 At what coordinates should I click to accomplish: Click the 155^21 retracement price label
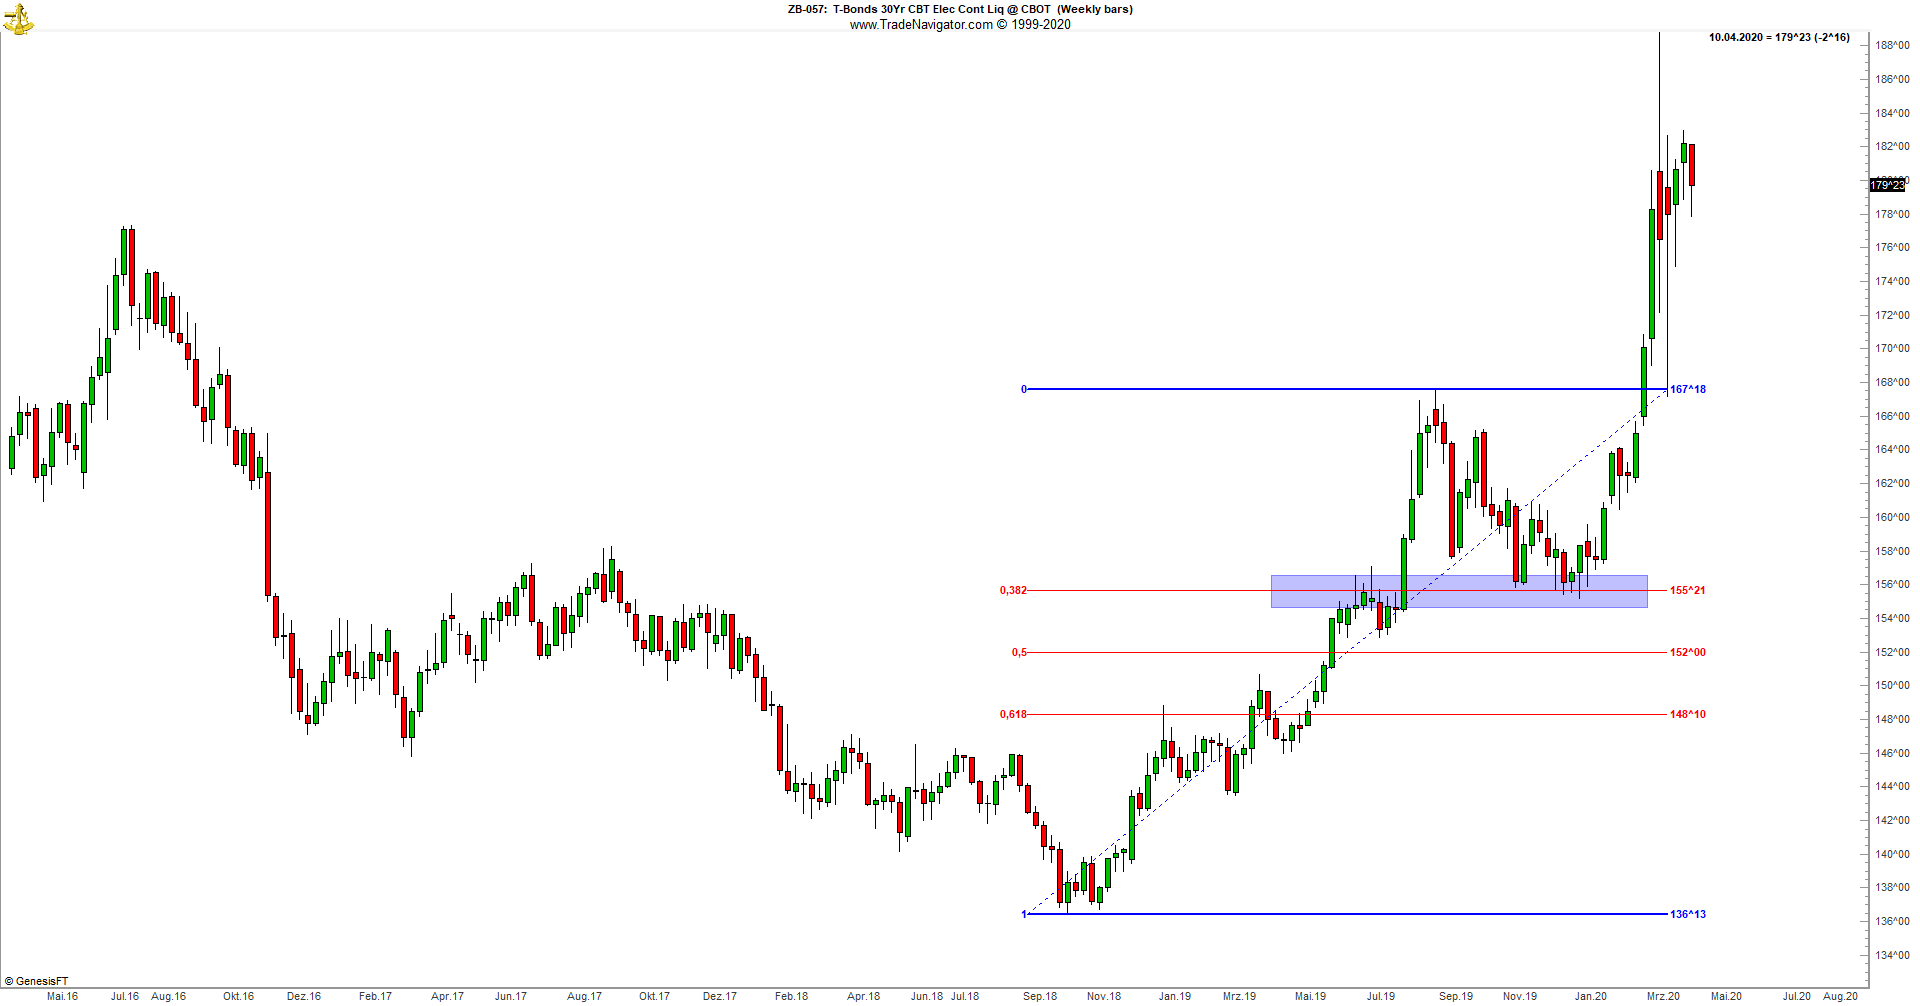(x=1688, y=590)
